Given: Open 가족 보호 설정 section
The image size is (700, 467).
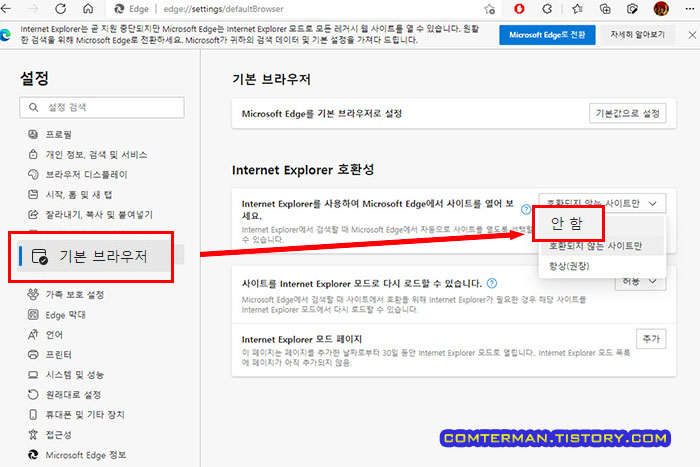Looking at the screenshot, I should (66, 295).
